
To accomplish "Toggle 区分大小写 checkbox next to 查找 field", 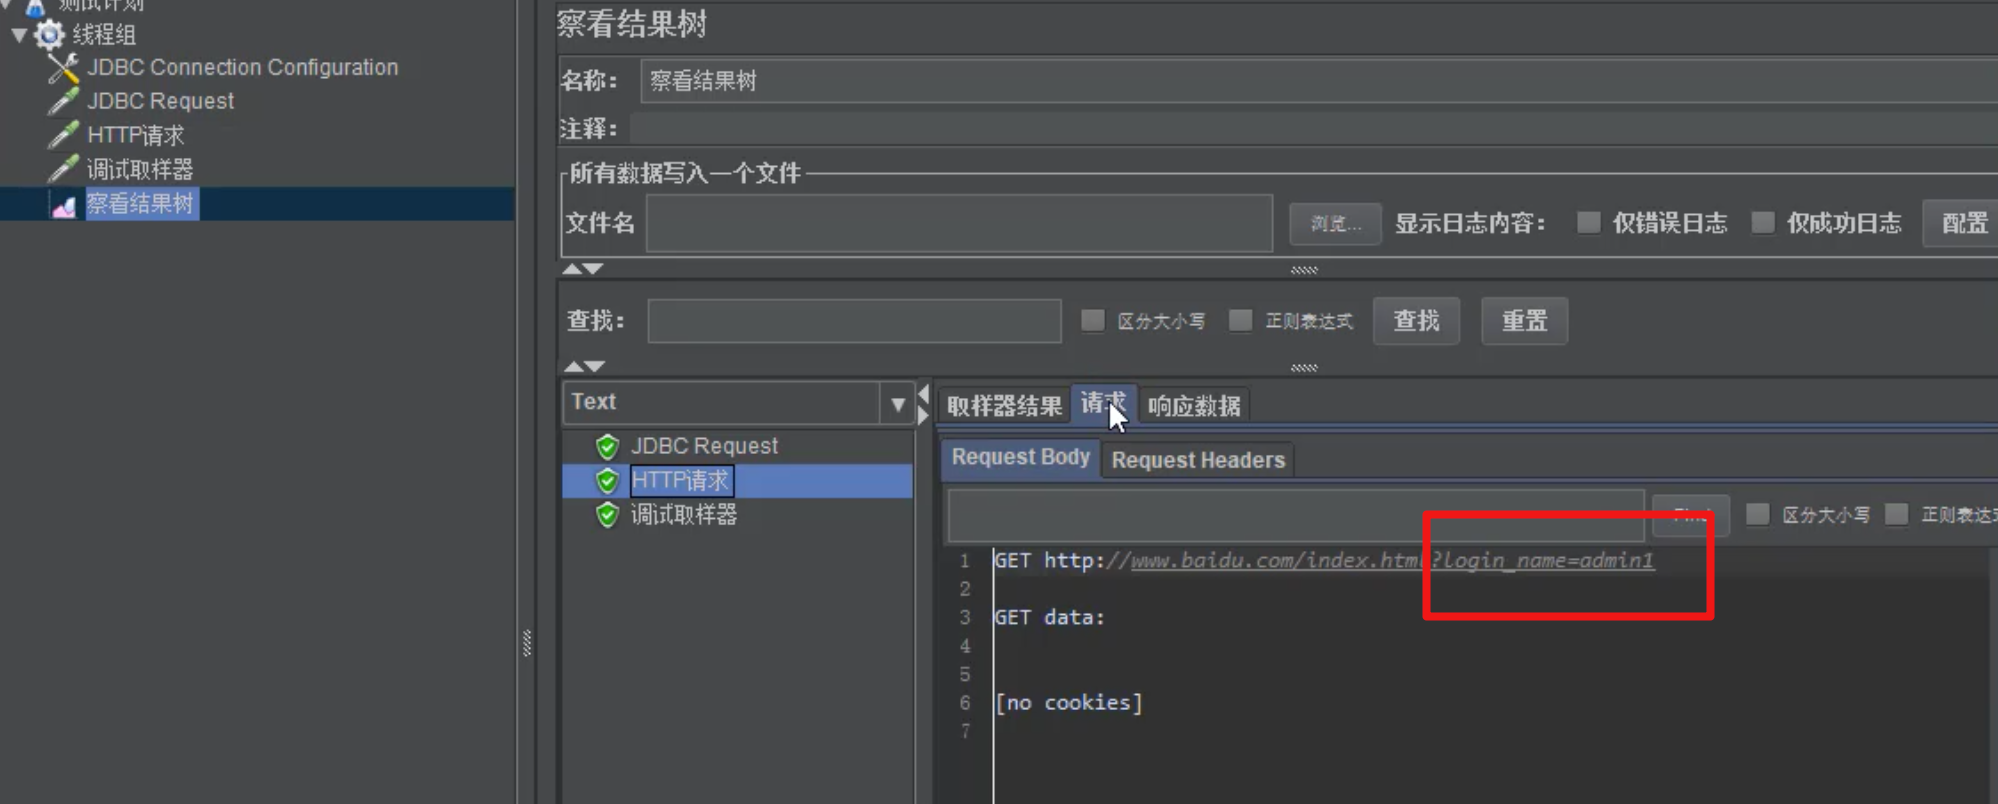I will point(1093,320).
